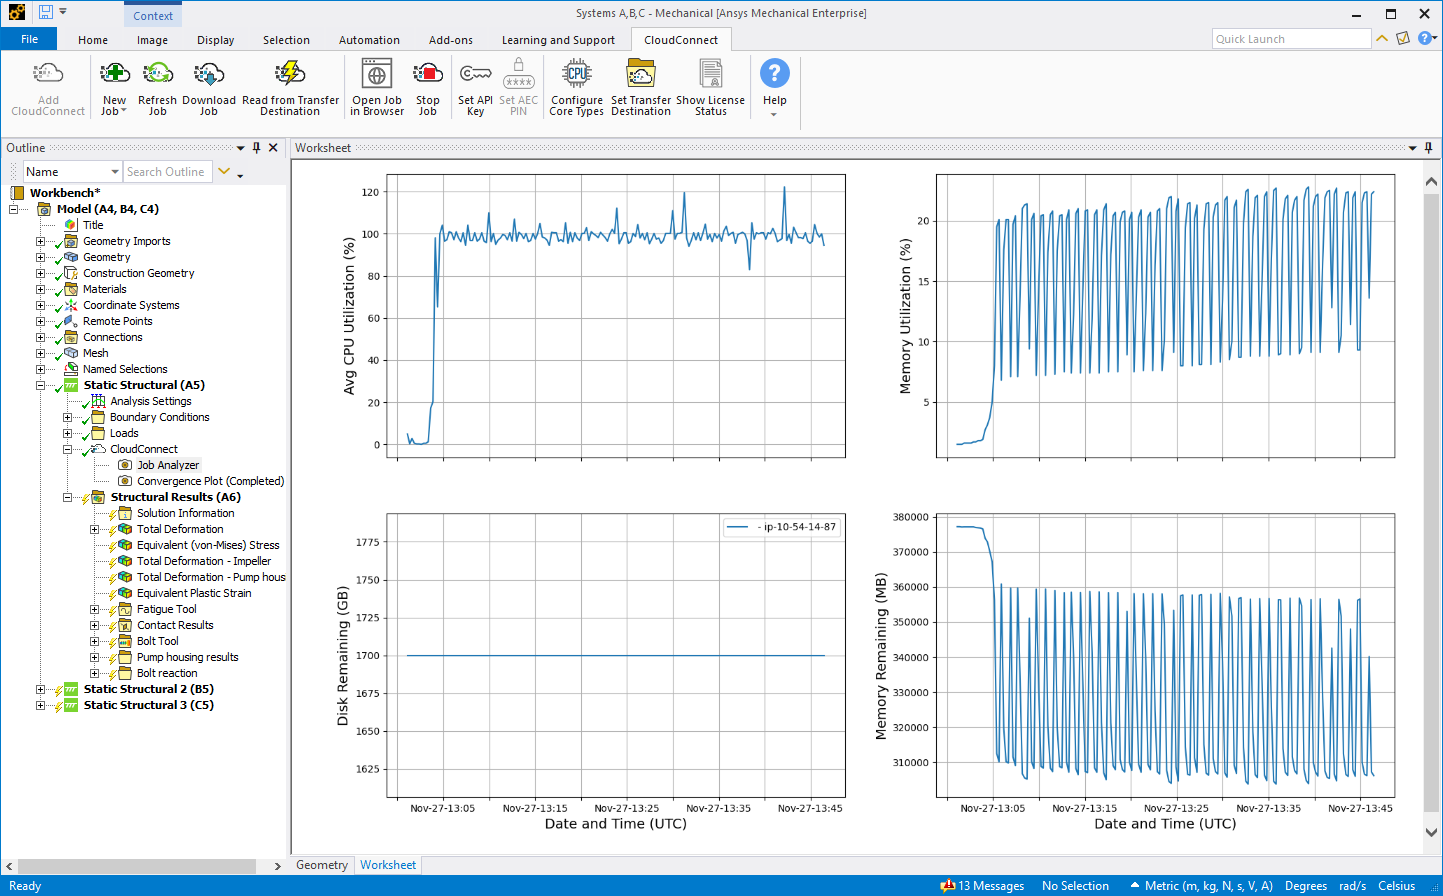This screenshot has height=896, width=1443.
Task: Click the help question mark icon at top right
Action: click(1425, 38)
